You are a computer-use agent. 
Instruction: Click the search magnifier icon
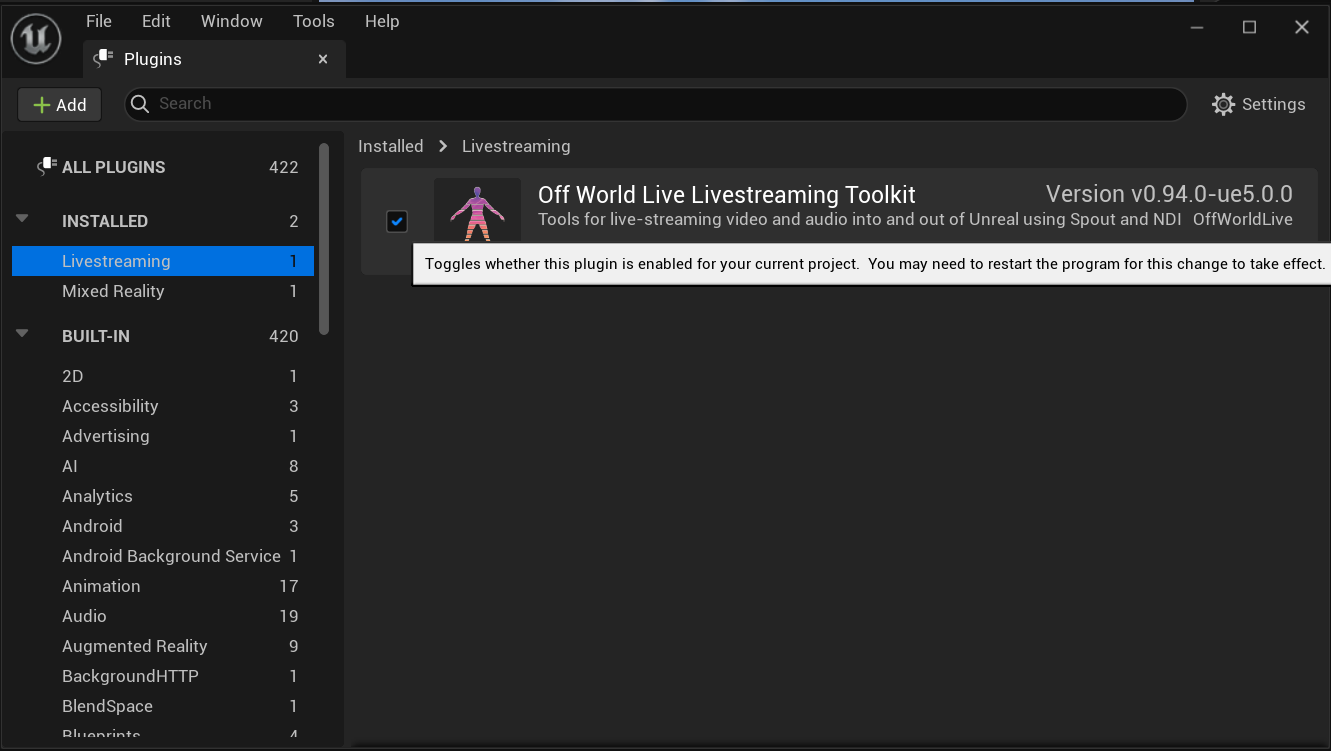point(141,104)
